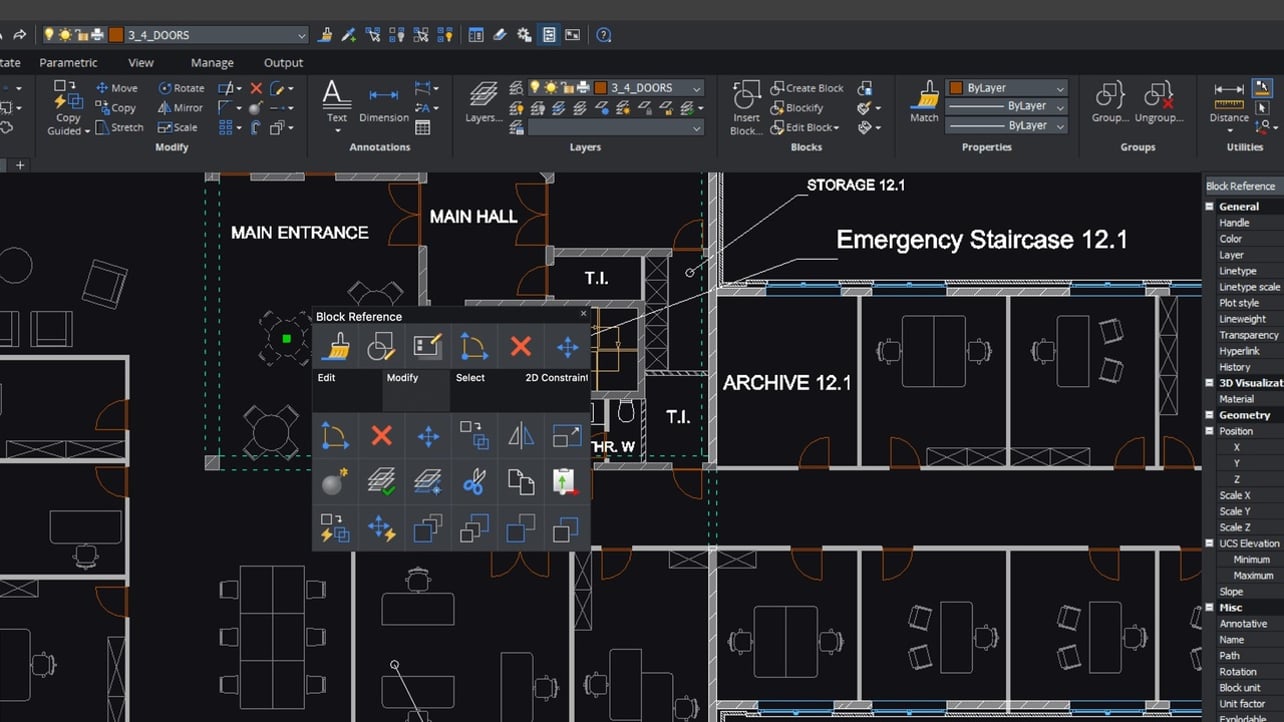
Task: Click the Blockify icon in Blocks panel
Action: 778,108
